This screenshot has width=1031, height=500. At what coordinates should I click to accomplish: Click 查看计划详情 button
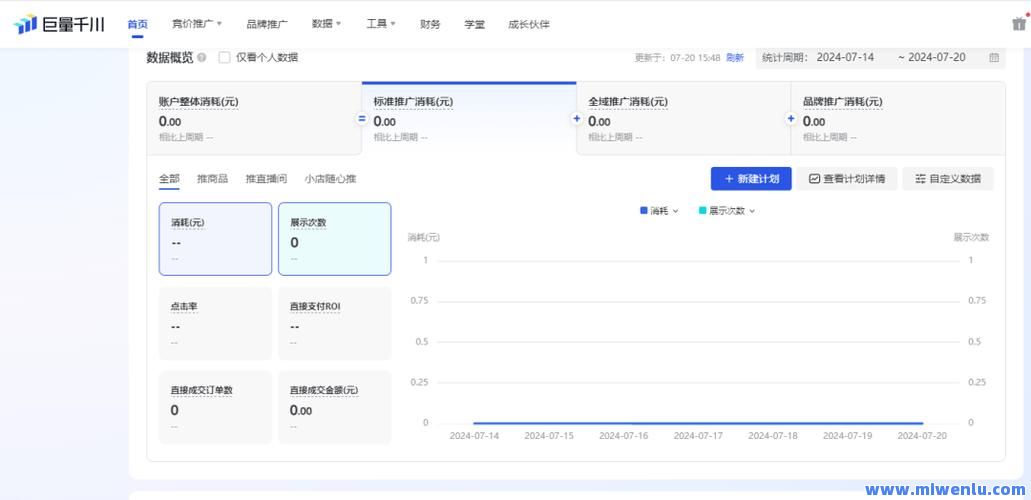coord(847,179)
